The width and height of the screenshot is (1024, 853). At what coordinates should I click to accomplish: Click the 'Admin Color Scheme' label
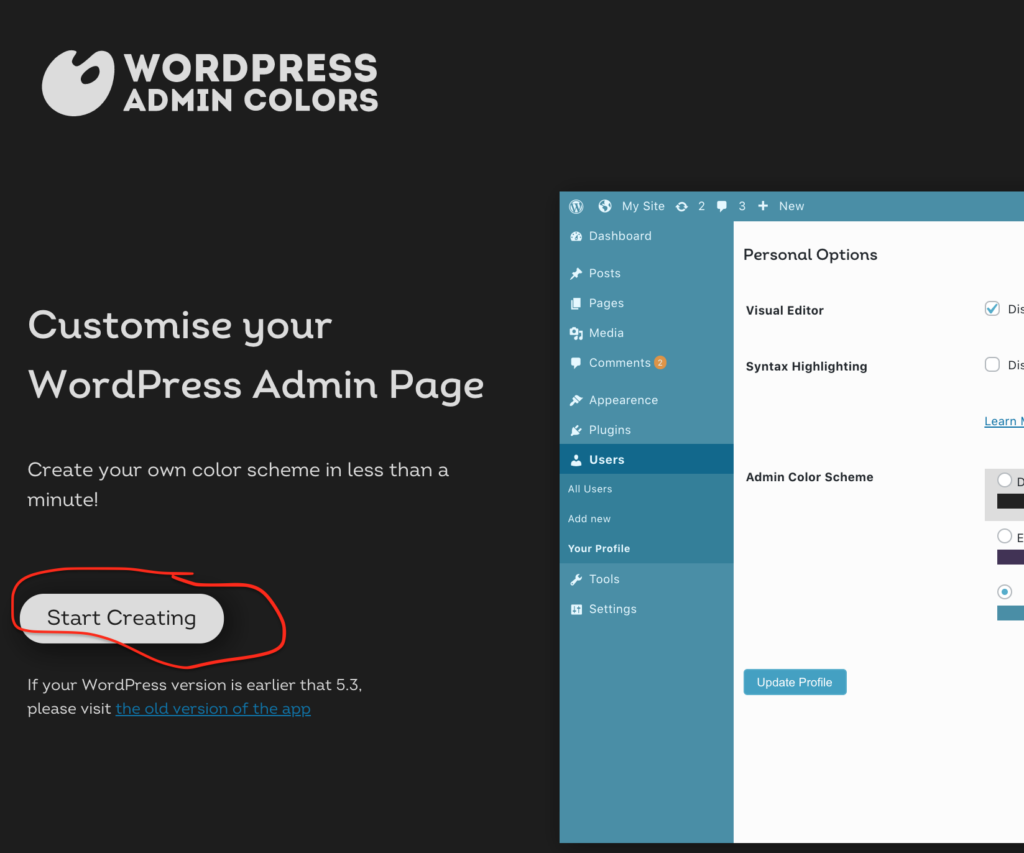(809, 477)
